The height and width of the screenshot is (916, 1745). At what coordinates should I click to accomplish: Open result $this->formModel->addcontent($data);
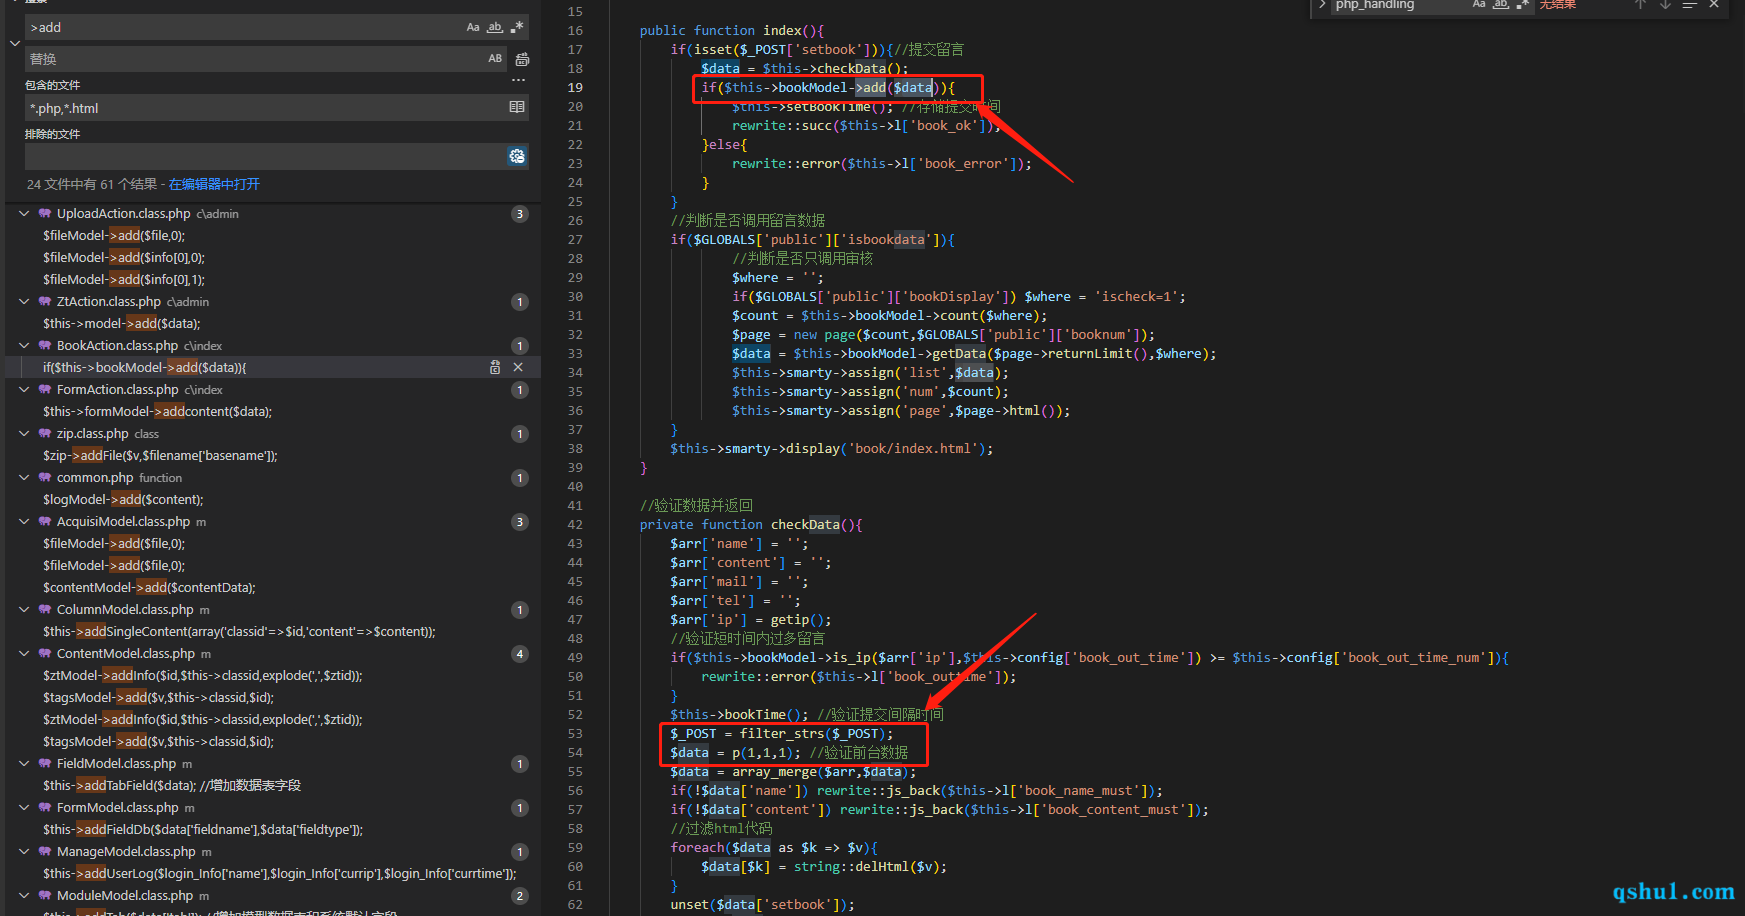(x=157, y=412)
